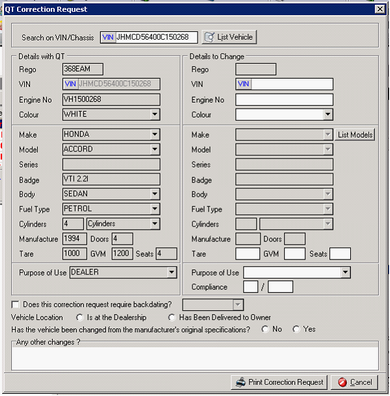
Task: Click the Print Correction Request button
Action: [x=279, y=382]
